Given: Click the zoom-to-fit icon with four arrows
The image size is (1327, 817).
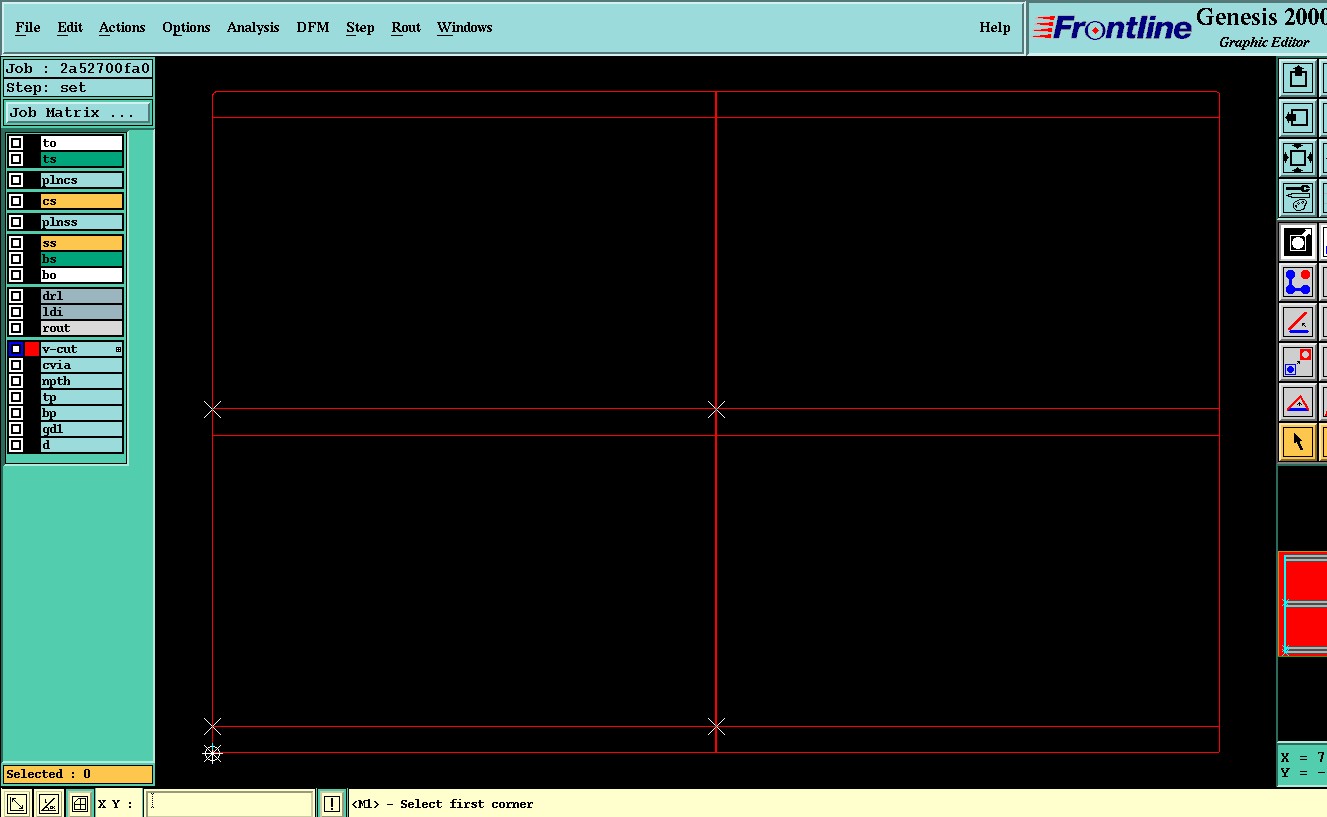Looking at the screenshot, I should [x=1298, y=158].
